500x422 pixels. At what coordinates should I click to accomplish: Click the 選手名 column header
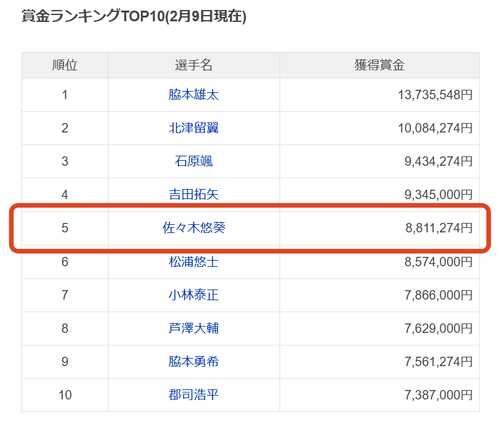tap(194, 65)
